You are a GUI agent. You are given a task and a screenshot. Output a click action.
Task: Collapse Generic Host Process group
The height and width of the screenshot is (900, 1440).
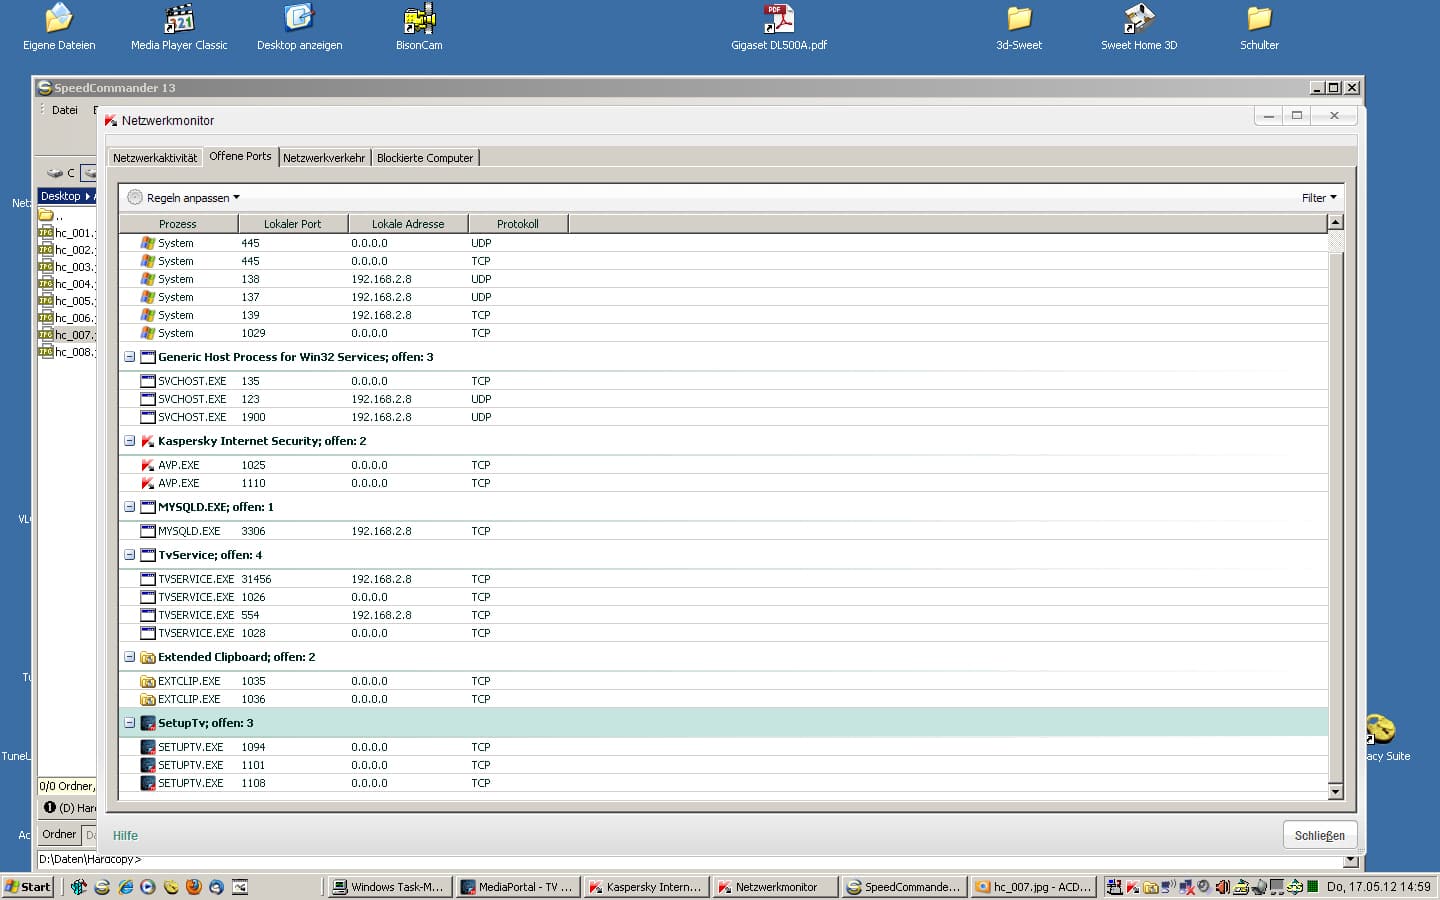(129, 357)
